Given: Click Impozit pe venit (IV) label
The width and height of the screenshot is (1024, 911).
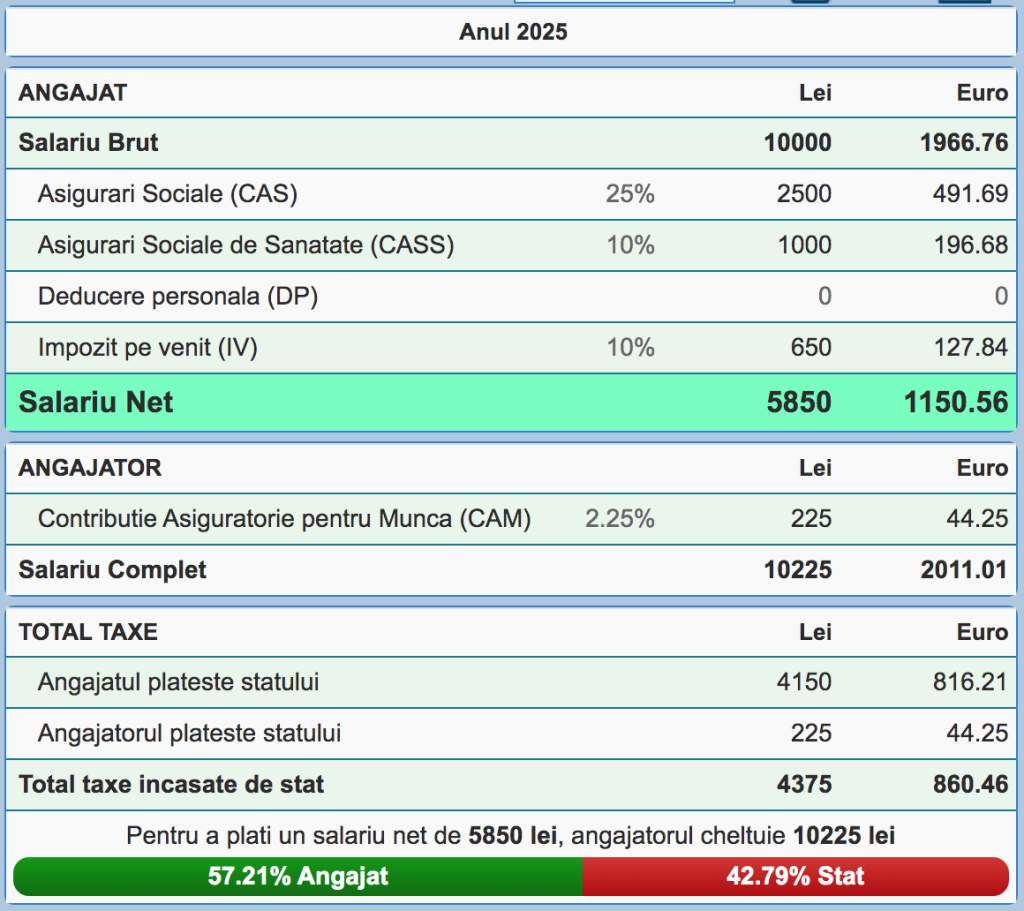Looking at the screenshot, I should click(148, 348).
